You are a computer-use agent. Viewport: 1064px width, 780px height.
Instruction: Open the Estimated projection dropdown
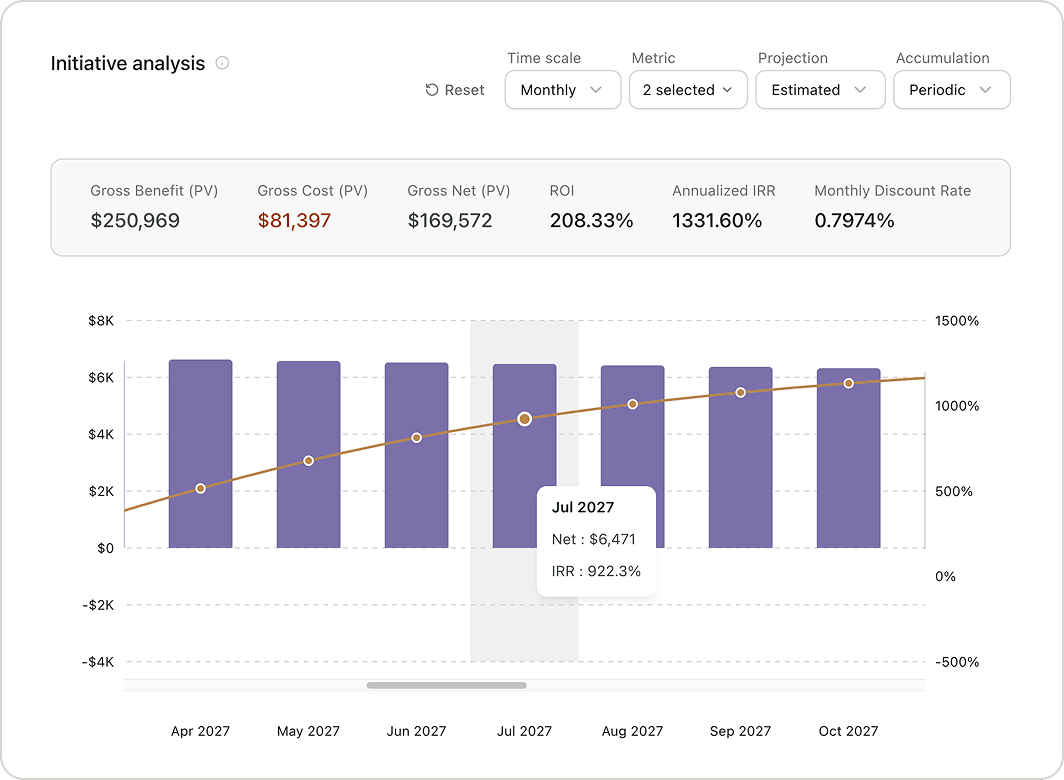[x=820, y=90]
